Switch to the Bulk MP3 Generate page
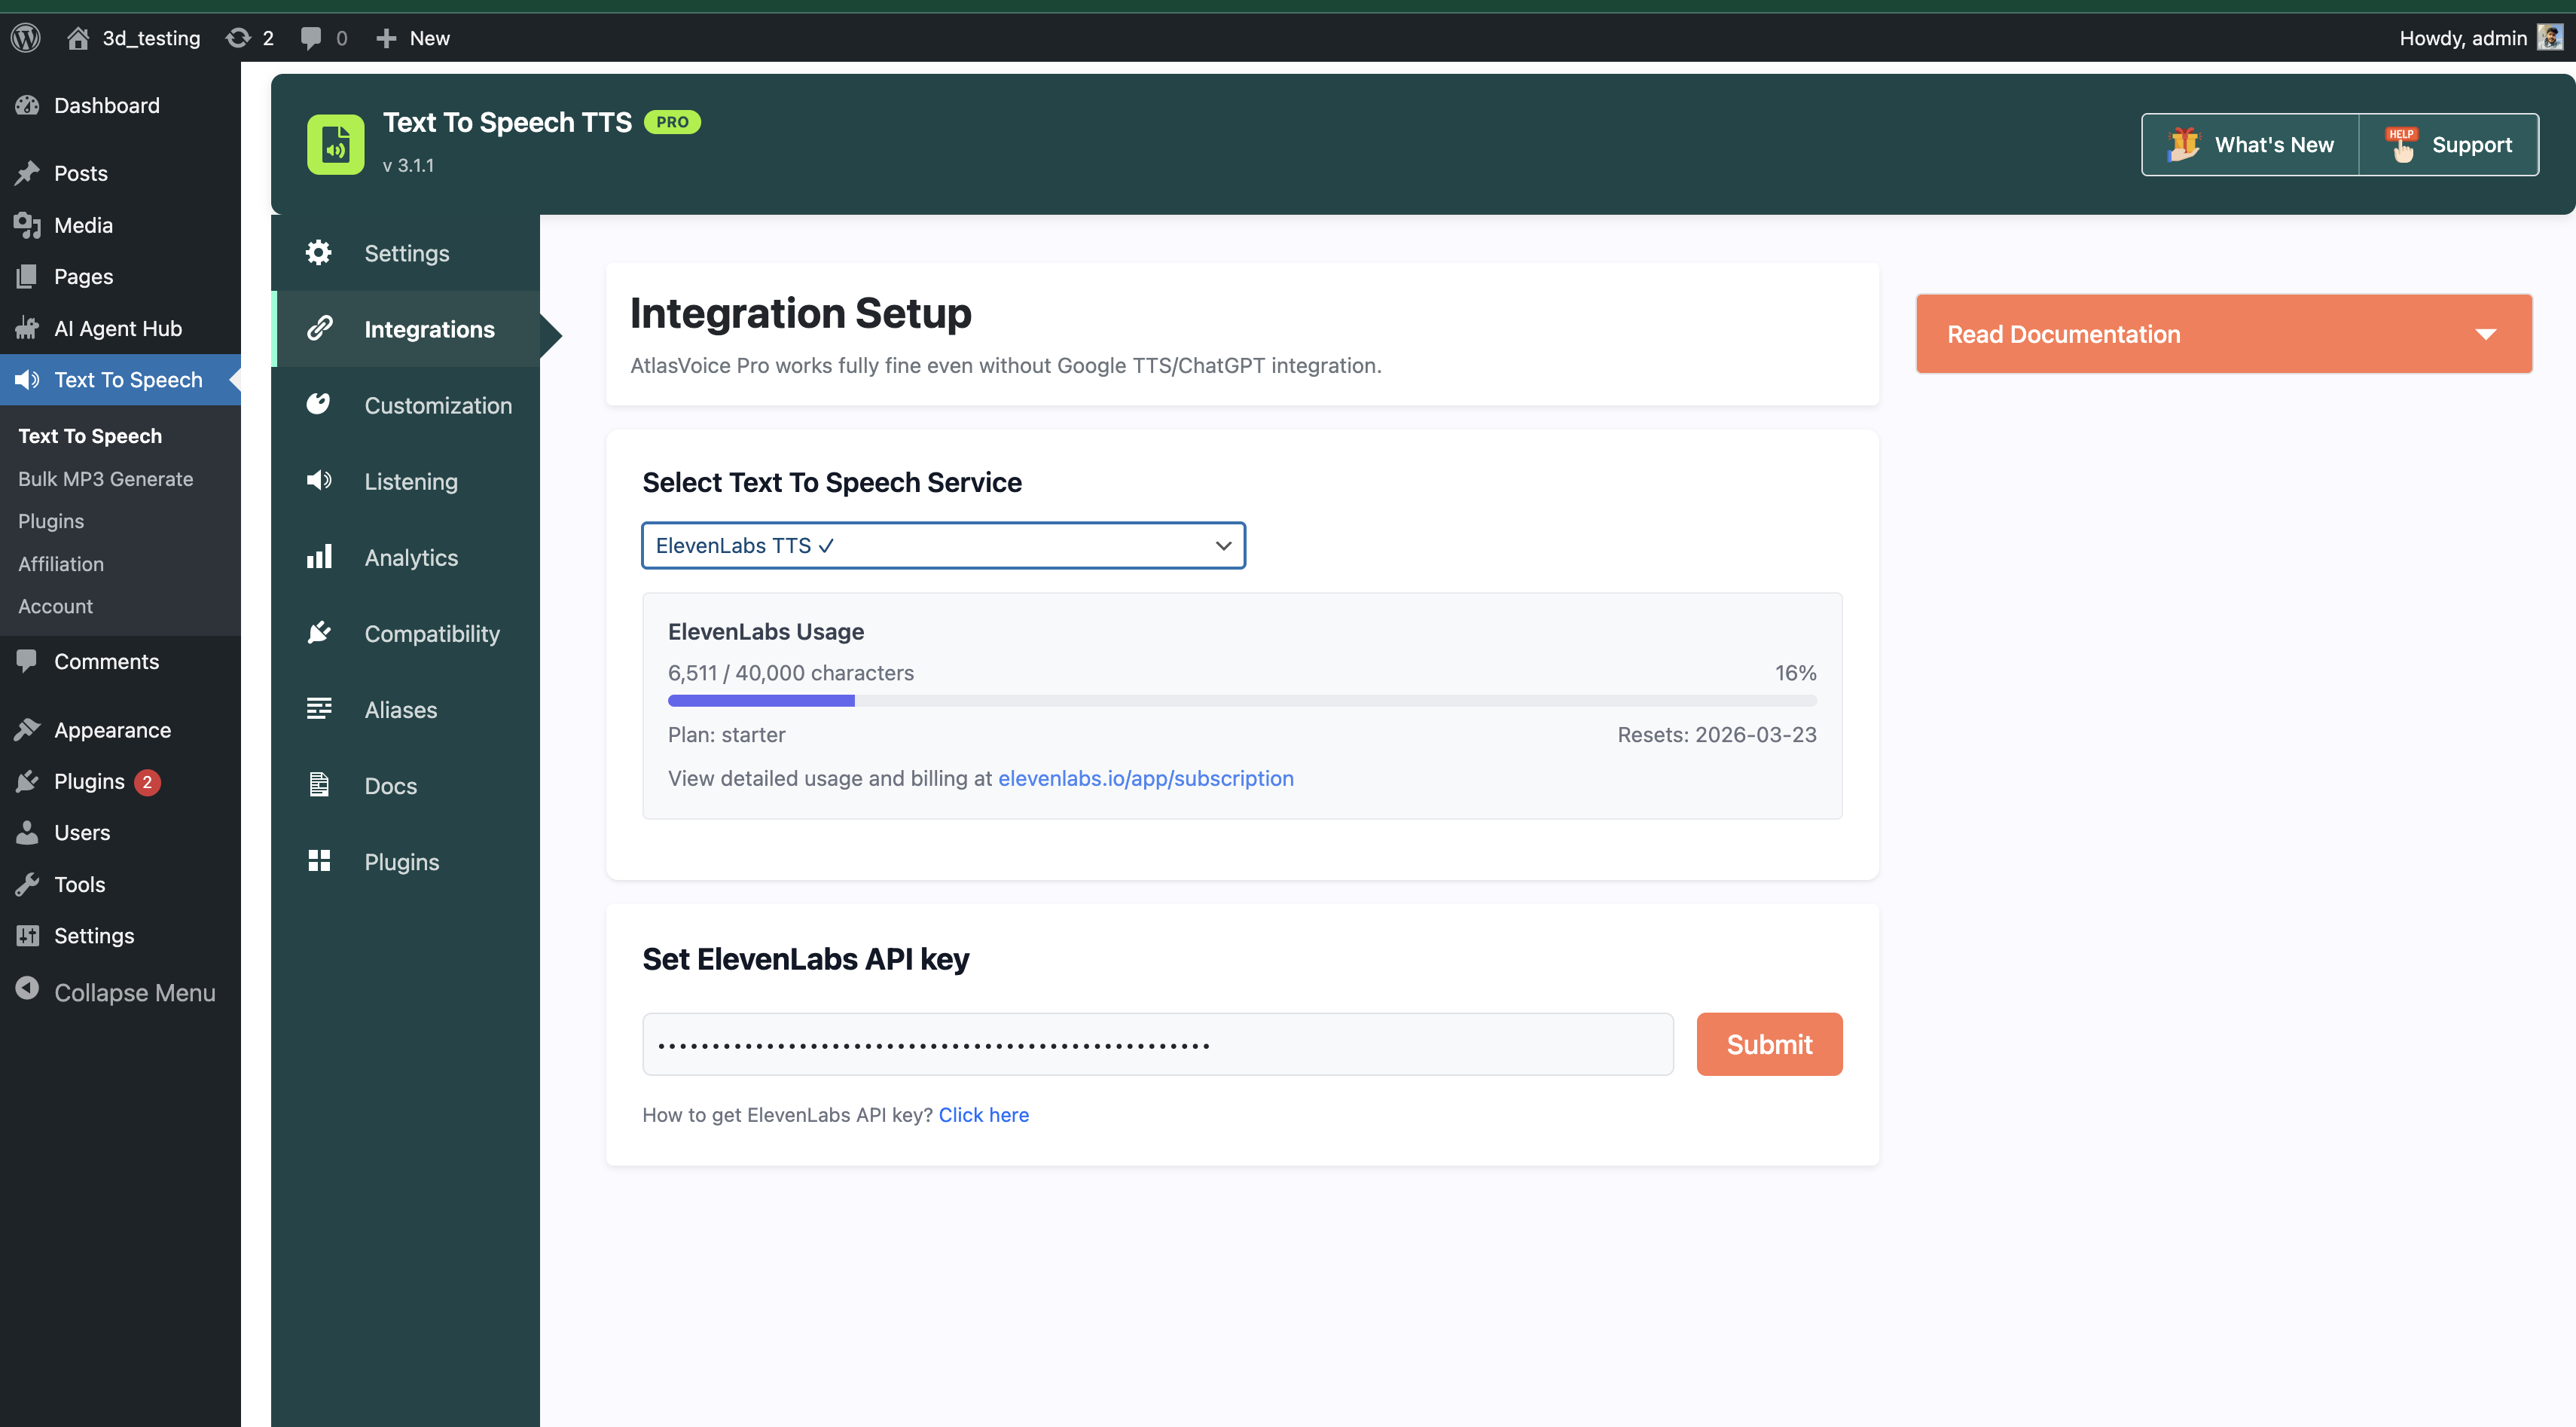The image size is (2576, 1427). [x=105, y=478]
